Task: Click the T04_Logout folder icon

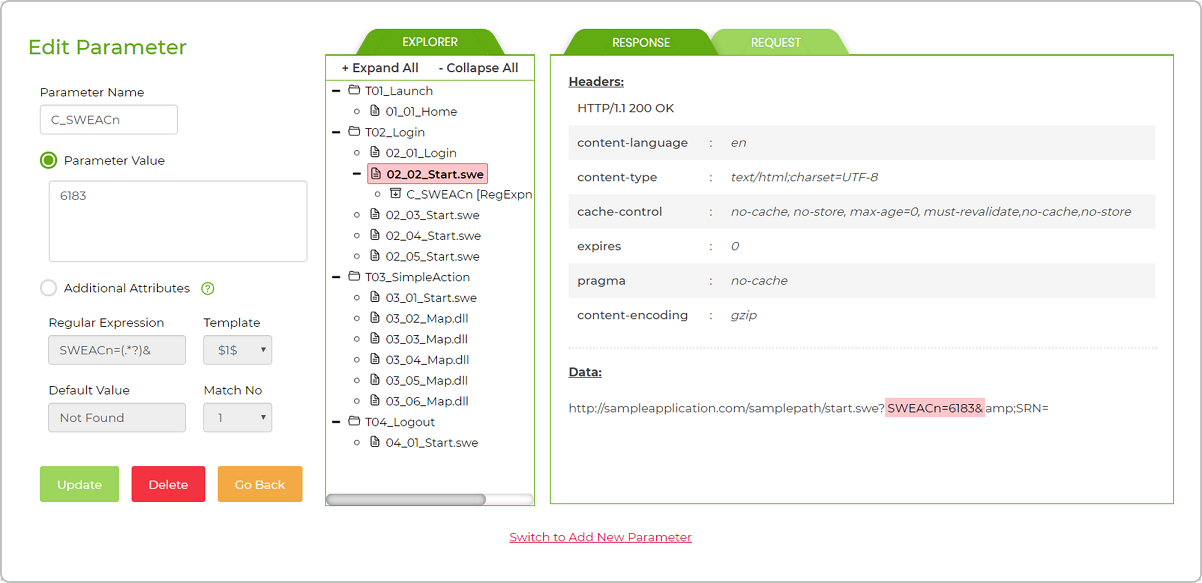Action: tap(355, 421)
